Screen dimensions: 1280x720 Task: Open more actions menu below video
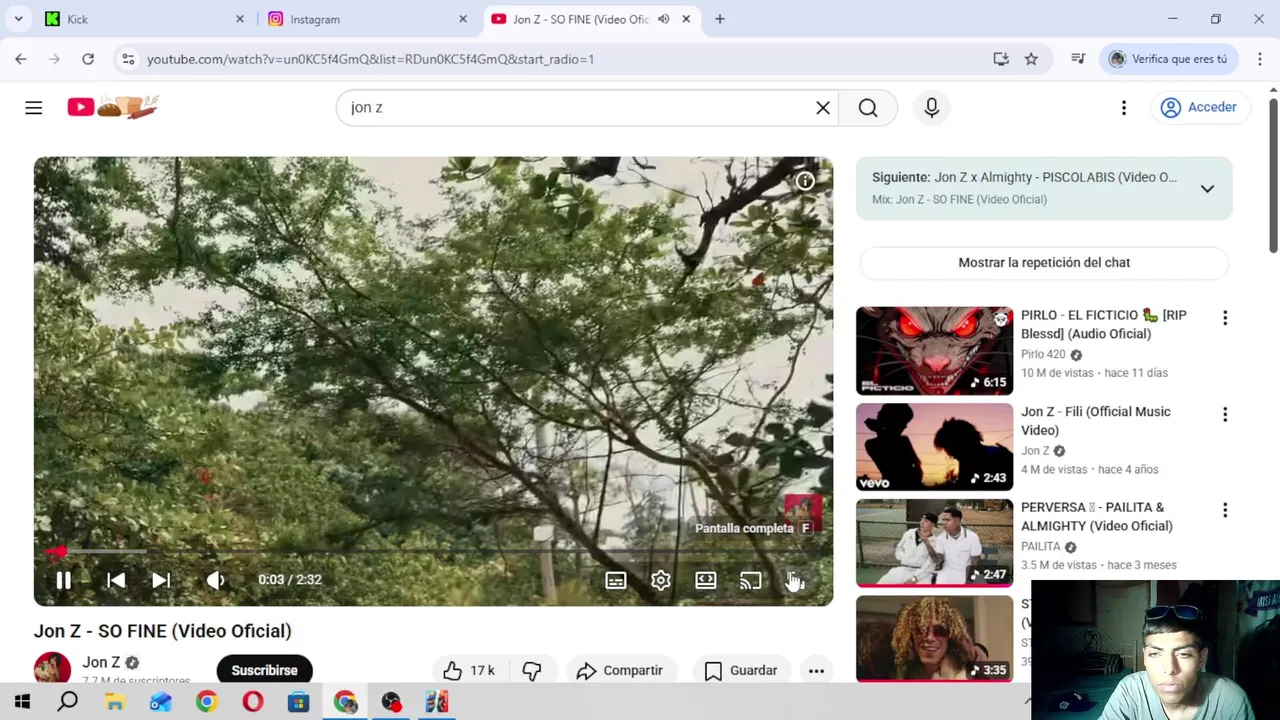click(x=816, y=670)
